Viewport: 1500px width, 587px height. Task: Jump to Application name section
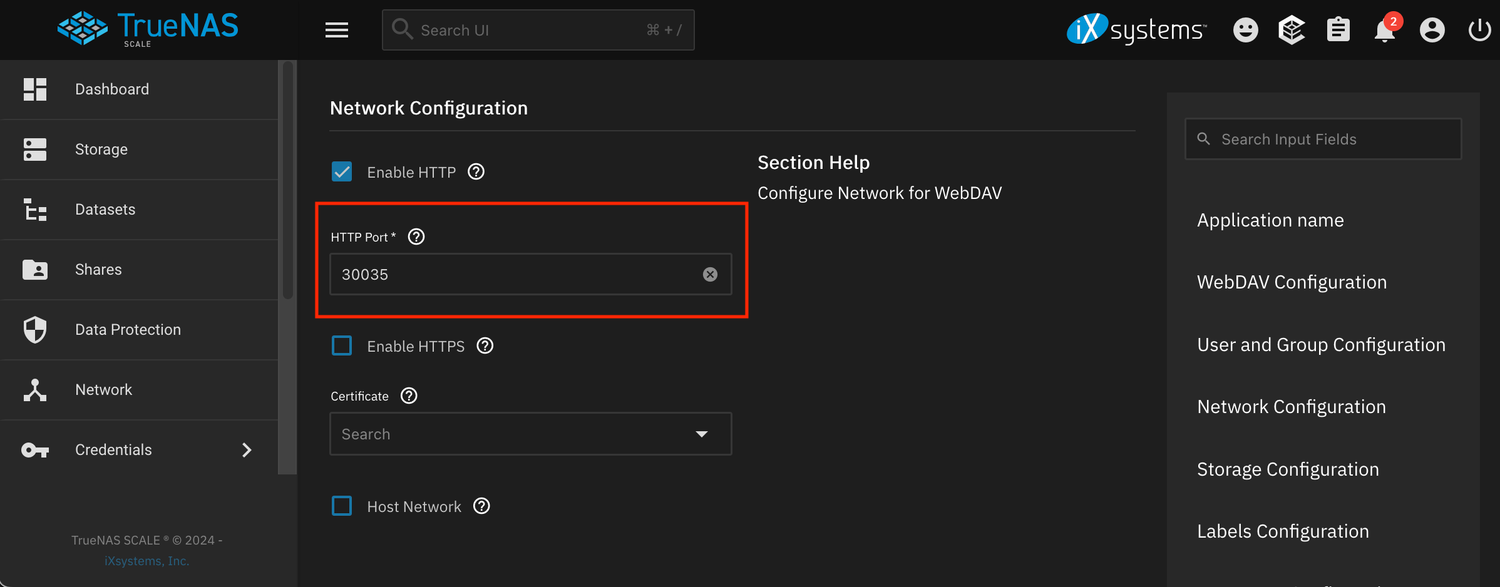1270,220
